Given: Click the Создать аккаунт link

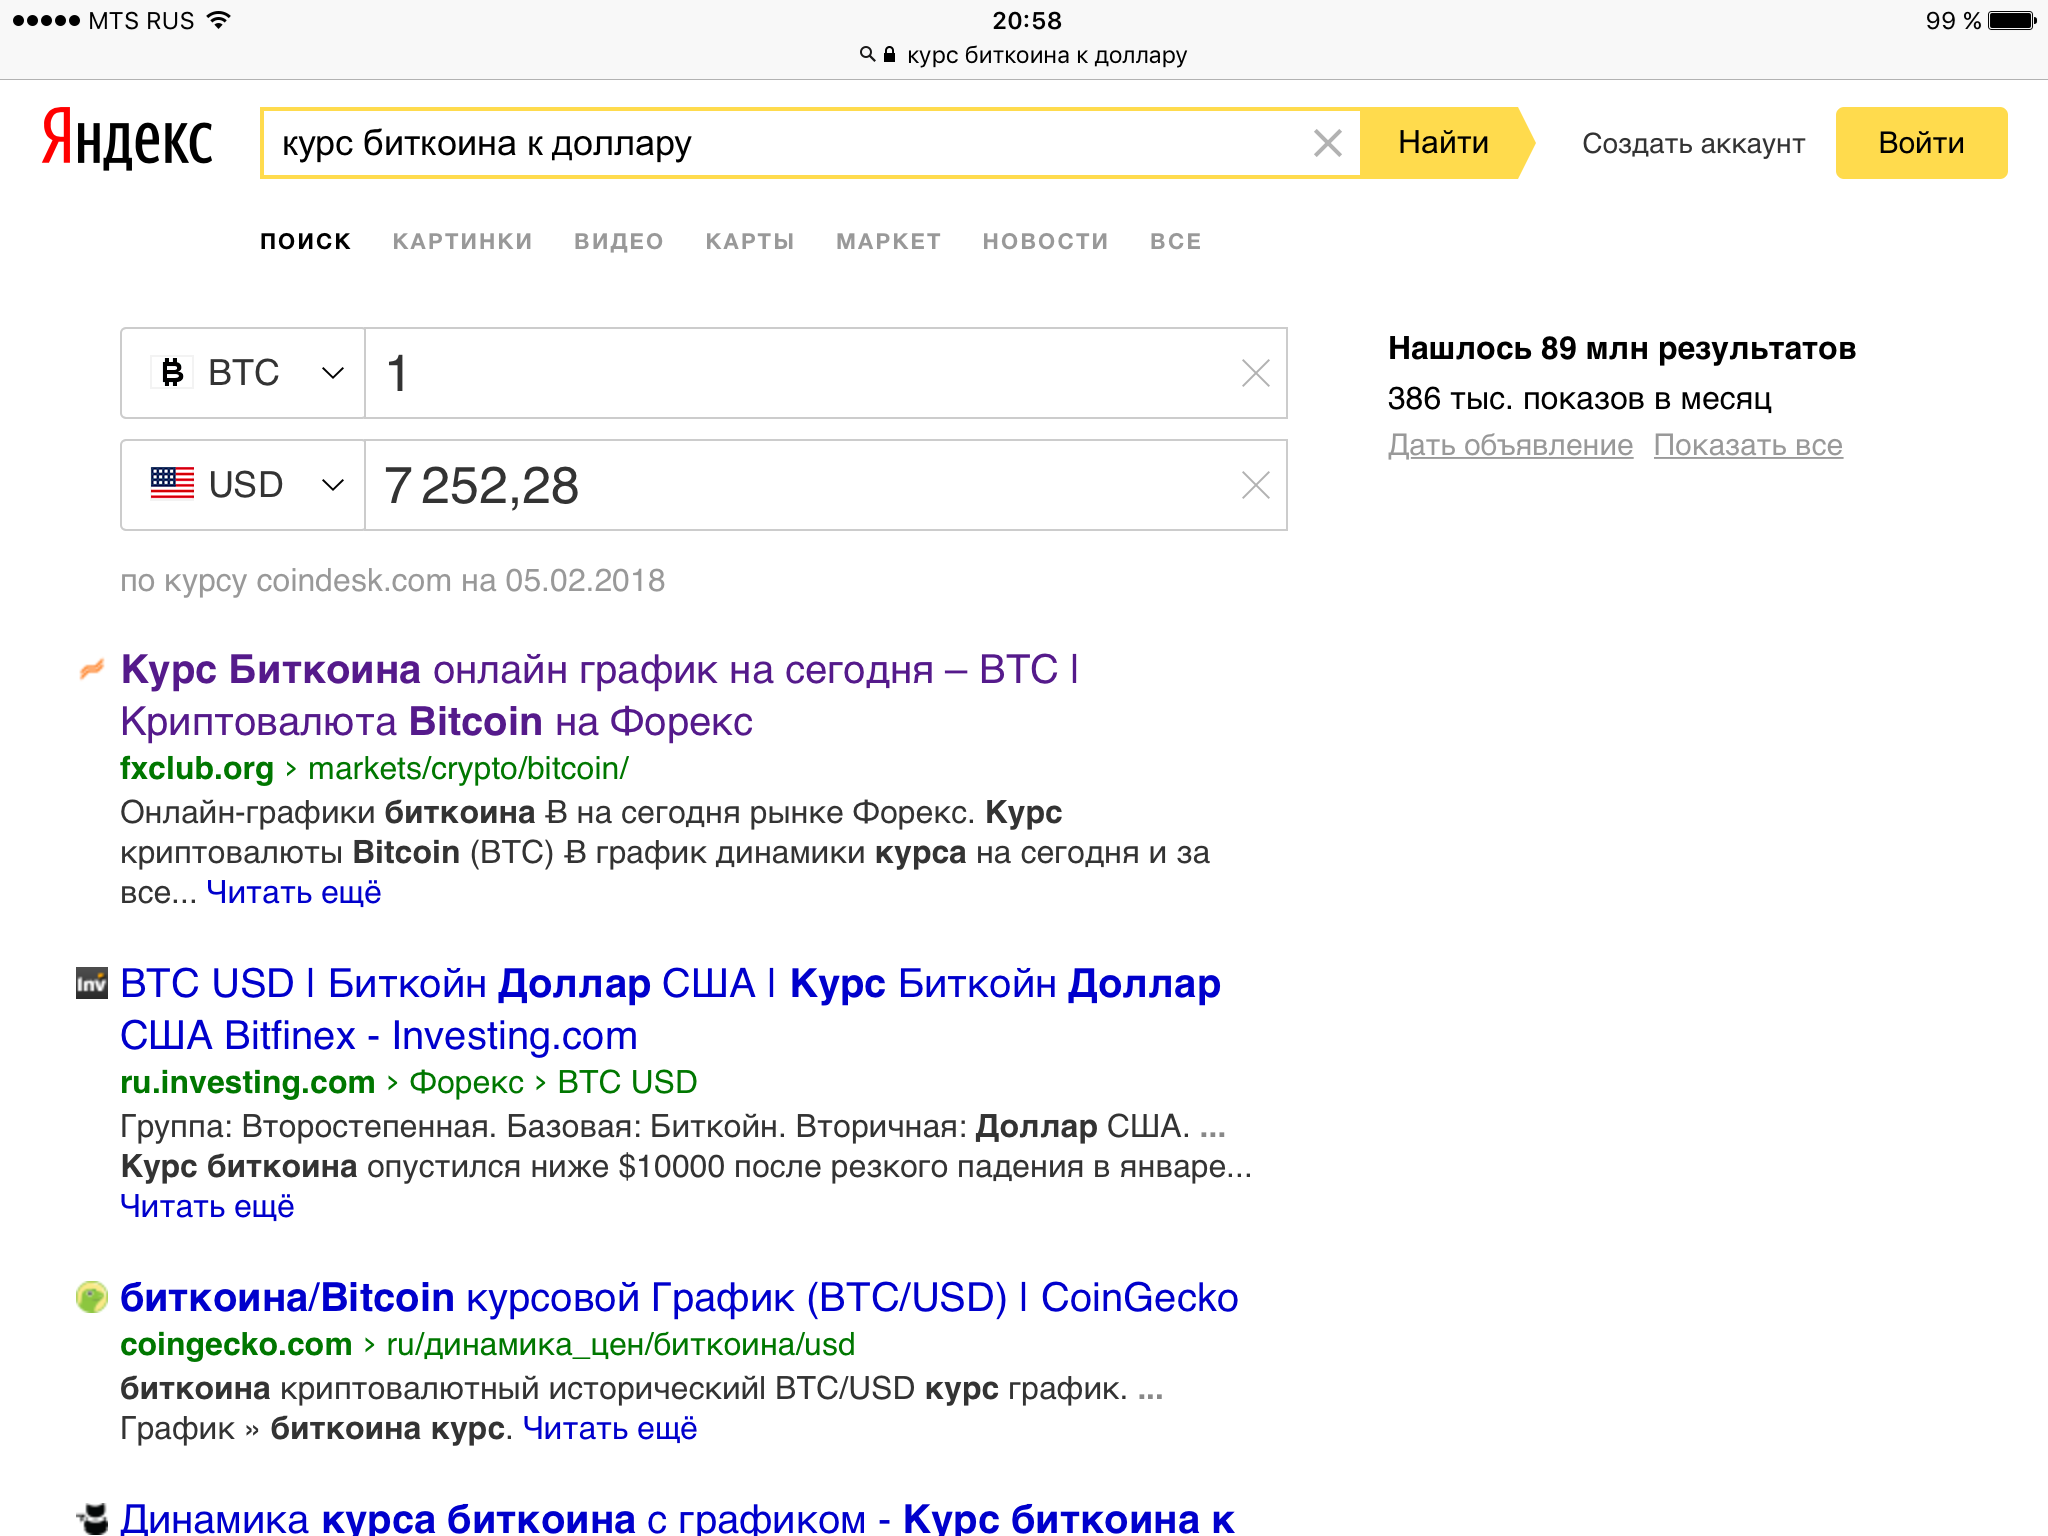Looking at the screenshot, I should tap(1693, 144).
